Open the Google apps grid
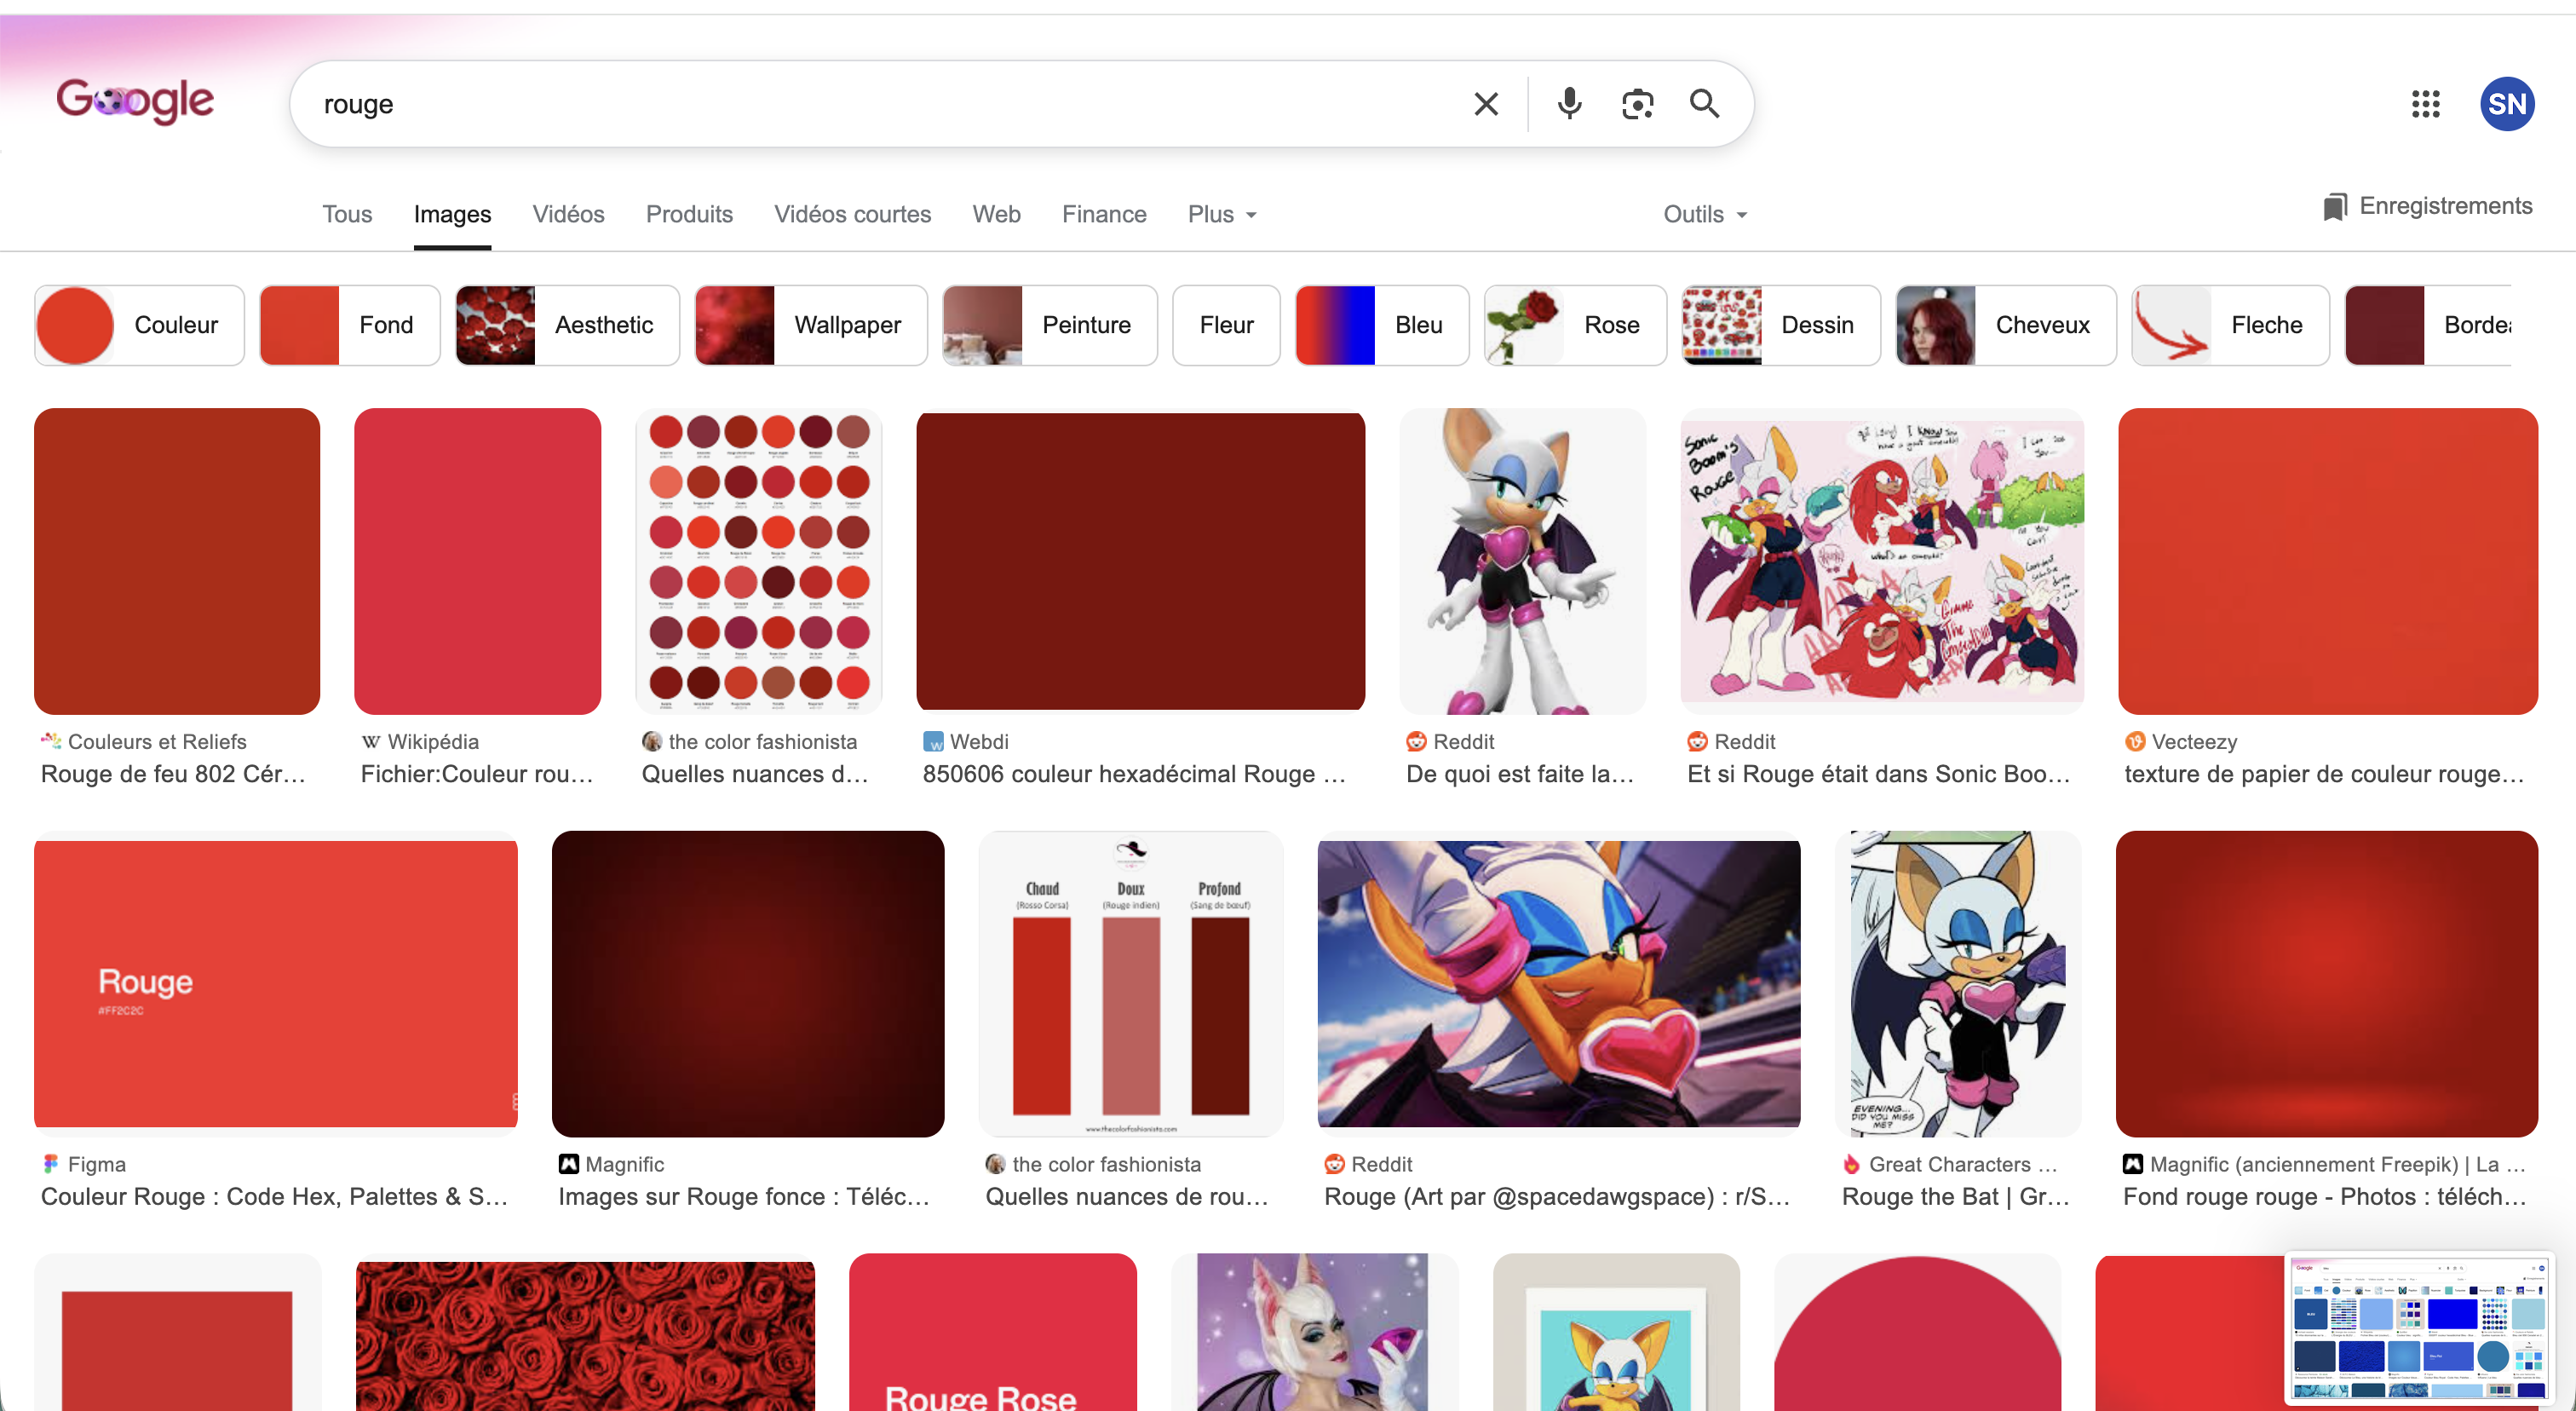 [2425, 104]
